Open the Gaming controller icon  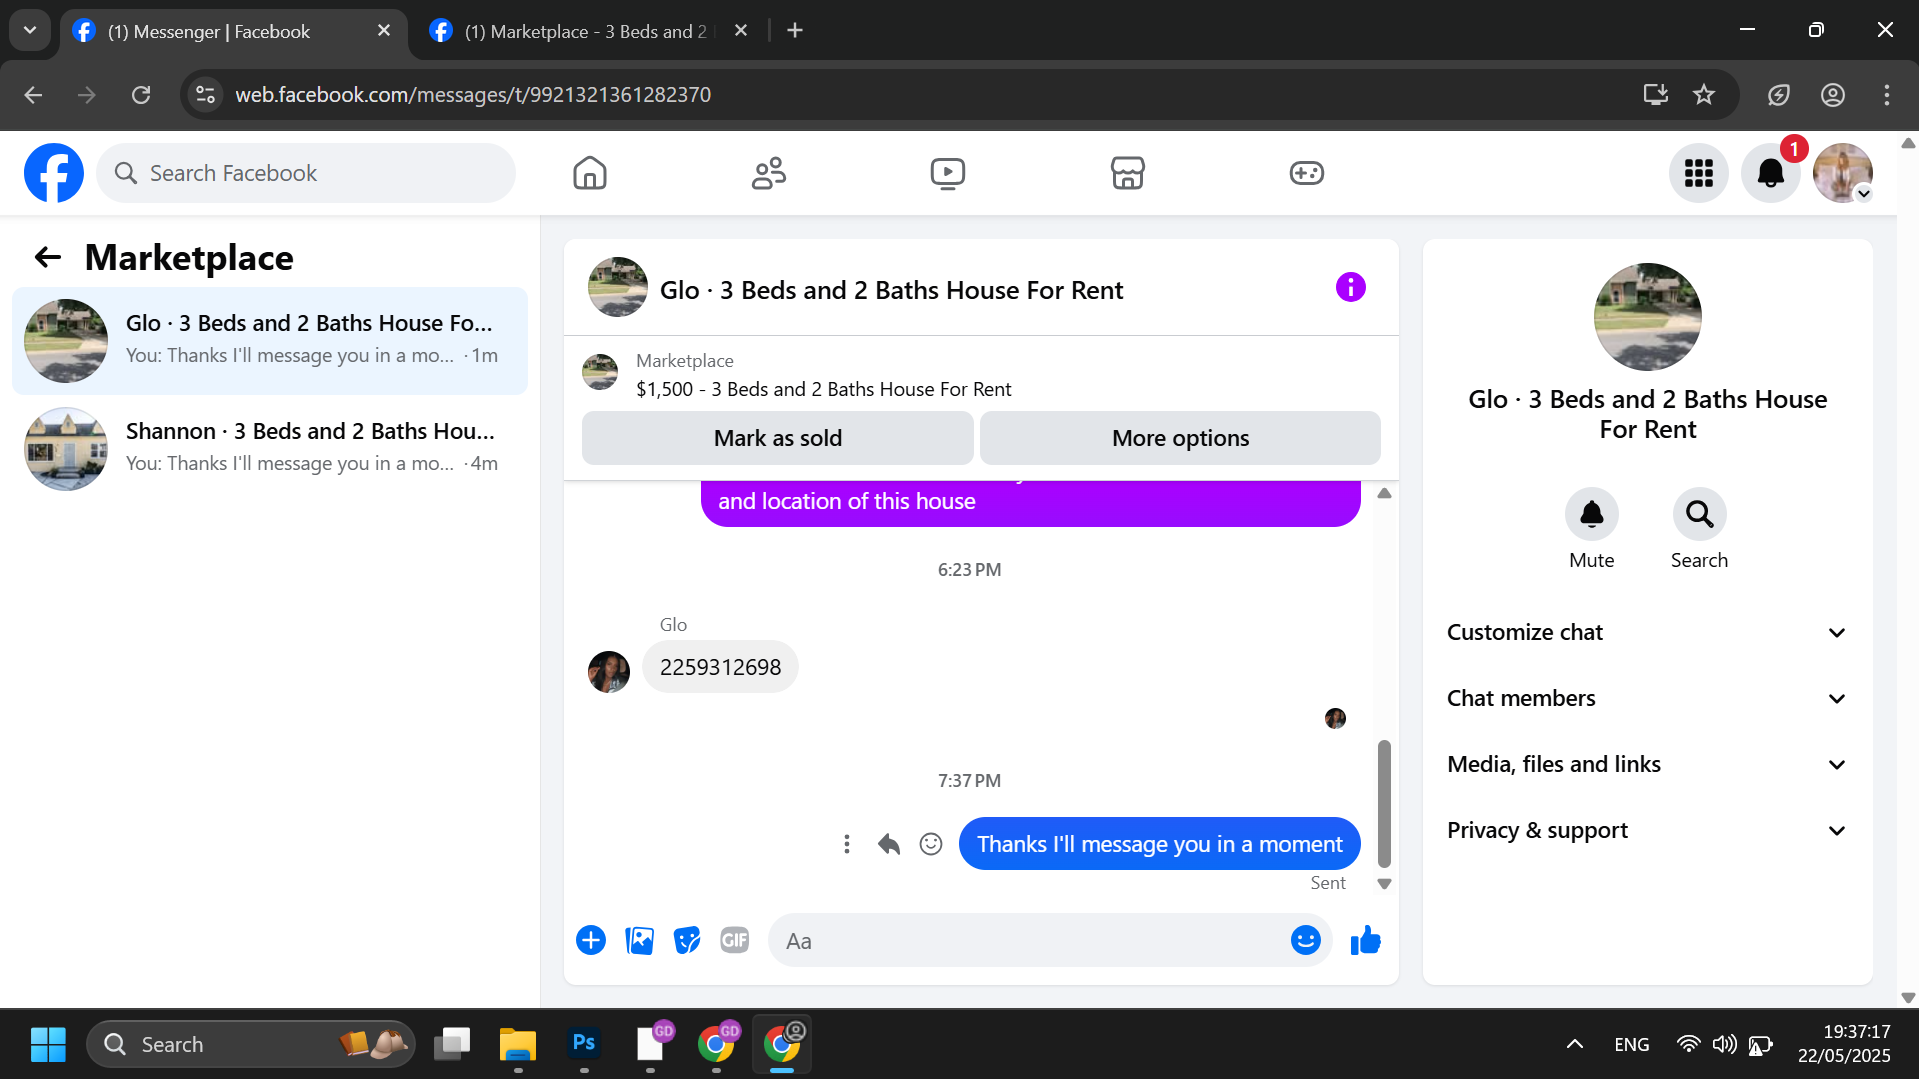(x=1306, y=173)
